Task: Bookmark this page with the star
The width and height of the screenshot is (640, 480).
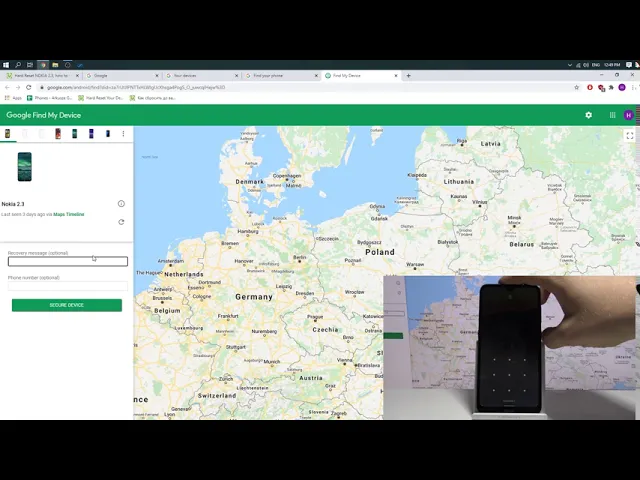Action: click(x=576, y=87)
